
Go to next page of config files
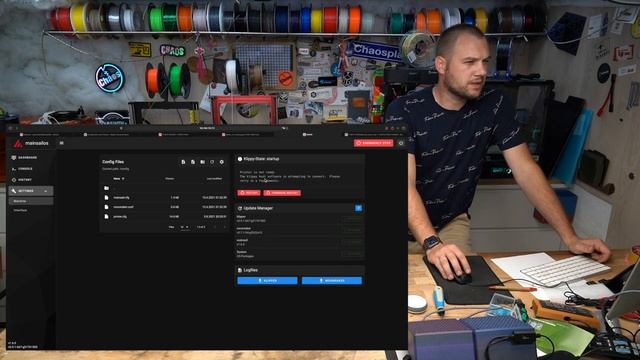224,227
